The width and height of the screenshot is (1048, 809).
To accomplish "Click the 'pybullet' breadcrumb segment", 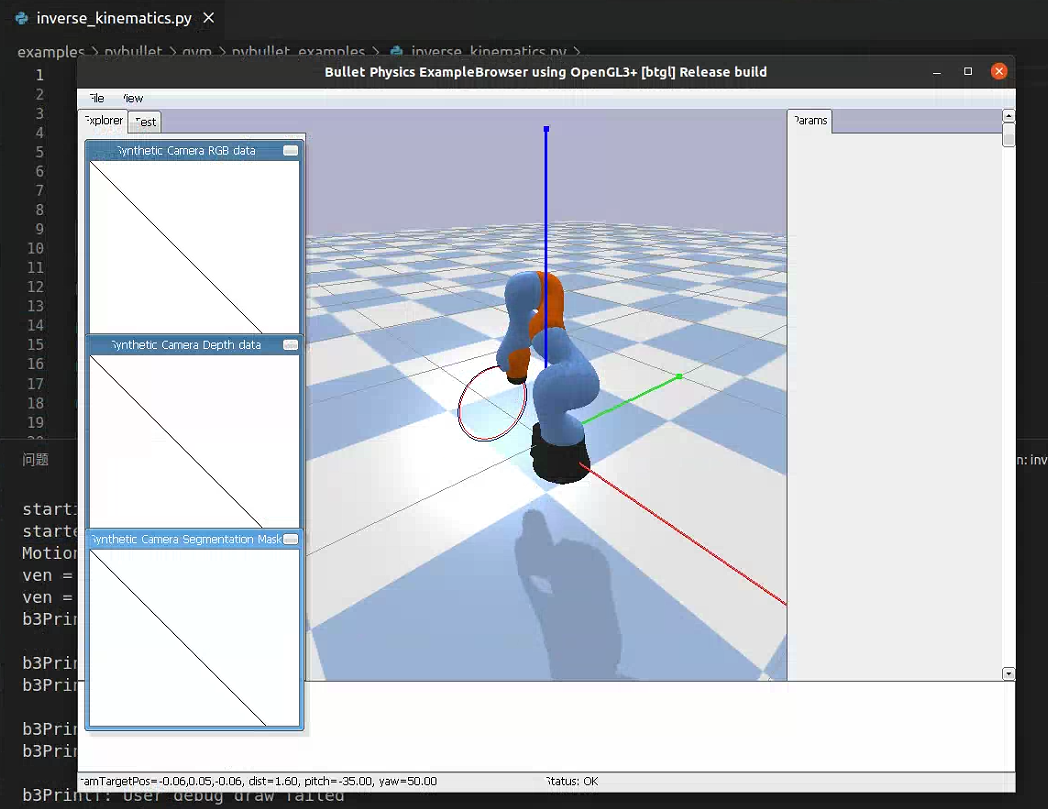I will coord(132,52).
